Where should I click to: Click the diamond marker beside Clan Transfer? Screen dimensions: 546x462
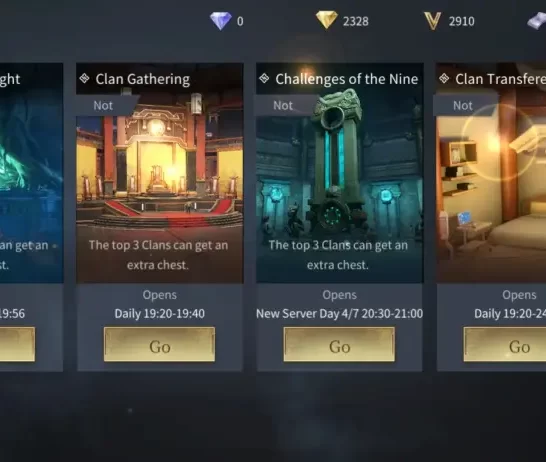444,78
